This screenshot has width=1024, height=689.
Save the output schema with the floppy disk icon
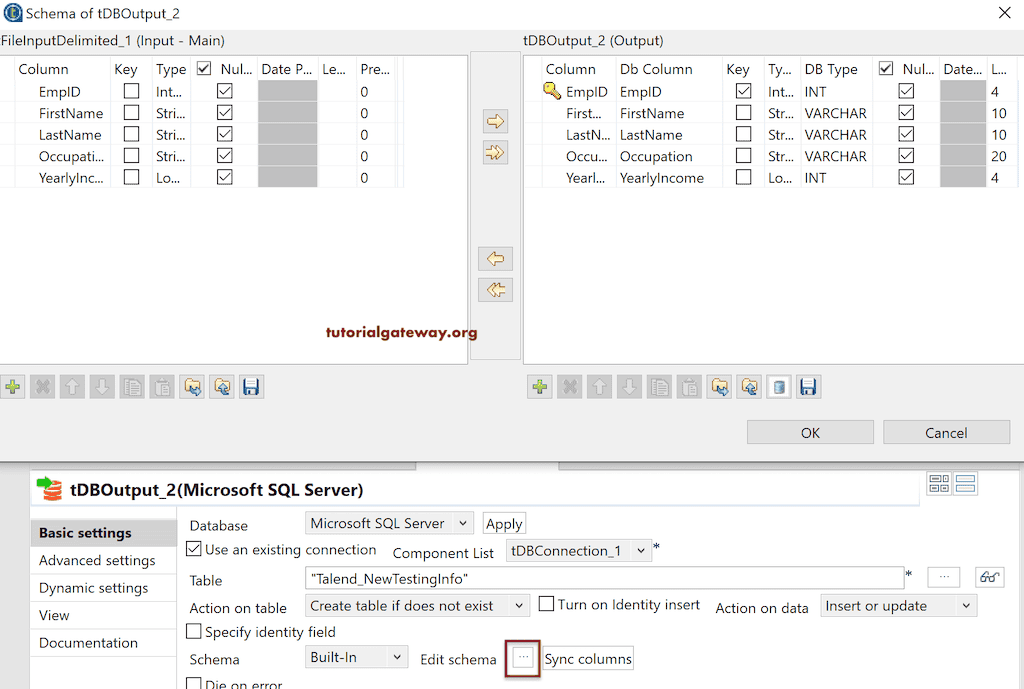pyautogui.click(x=809, y=386)
